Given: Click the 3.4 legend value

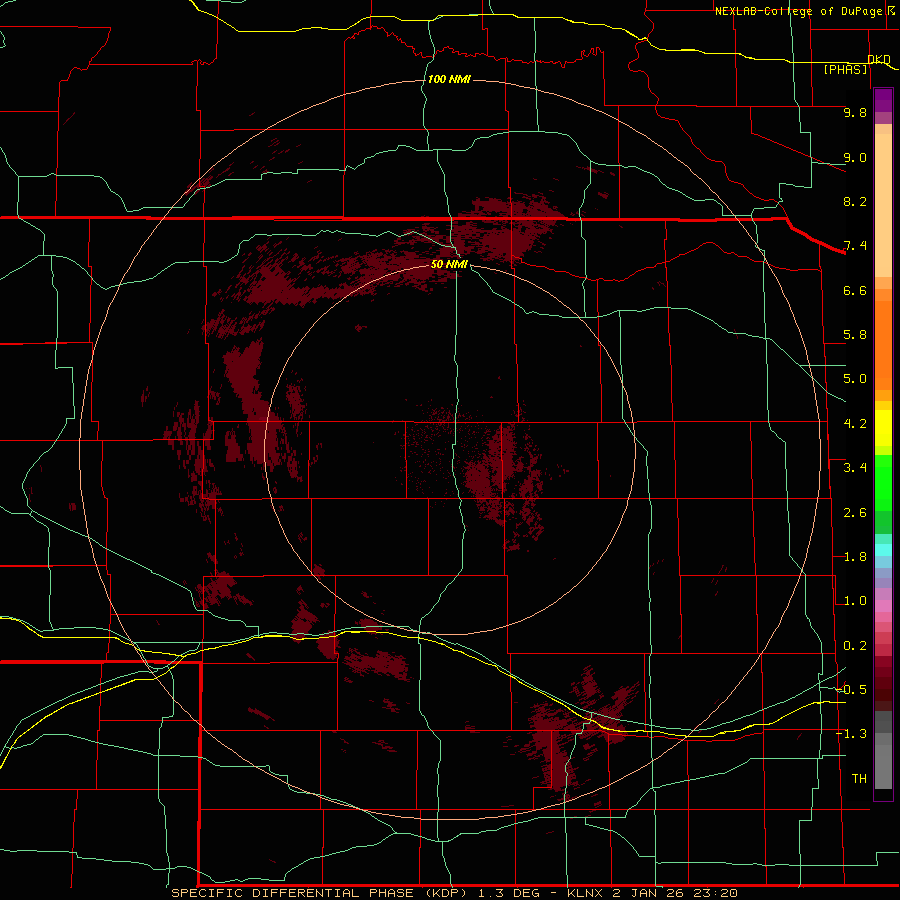Looking at the screenshot, I should [855, 468].
